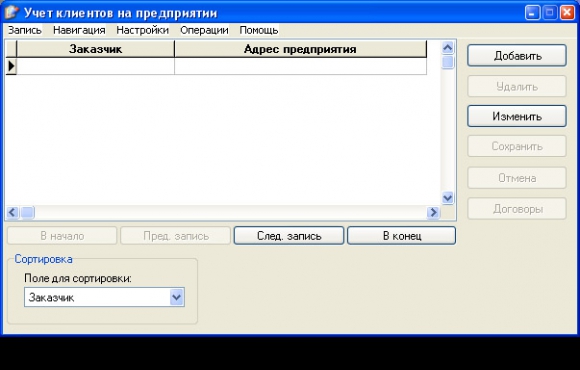Select the current-row indicator arrow
The width and height of the screenshot is (580, 370).
click(x=11, y=66)
